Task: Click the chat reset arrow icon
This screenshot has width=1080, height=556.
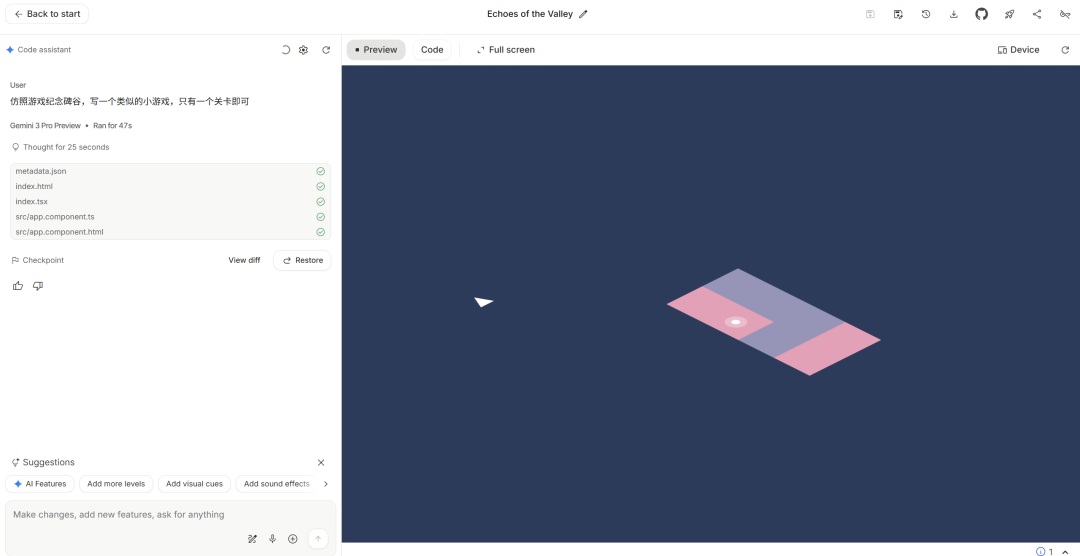Action: [x=326, y=50]
